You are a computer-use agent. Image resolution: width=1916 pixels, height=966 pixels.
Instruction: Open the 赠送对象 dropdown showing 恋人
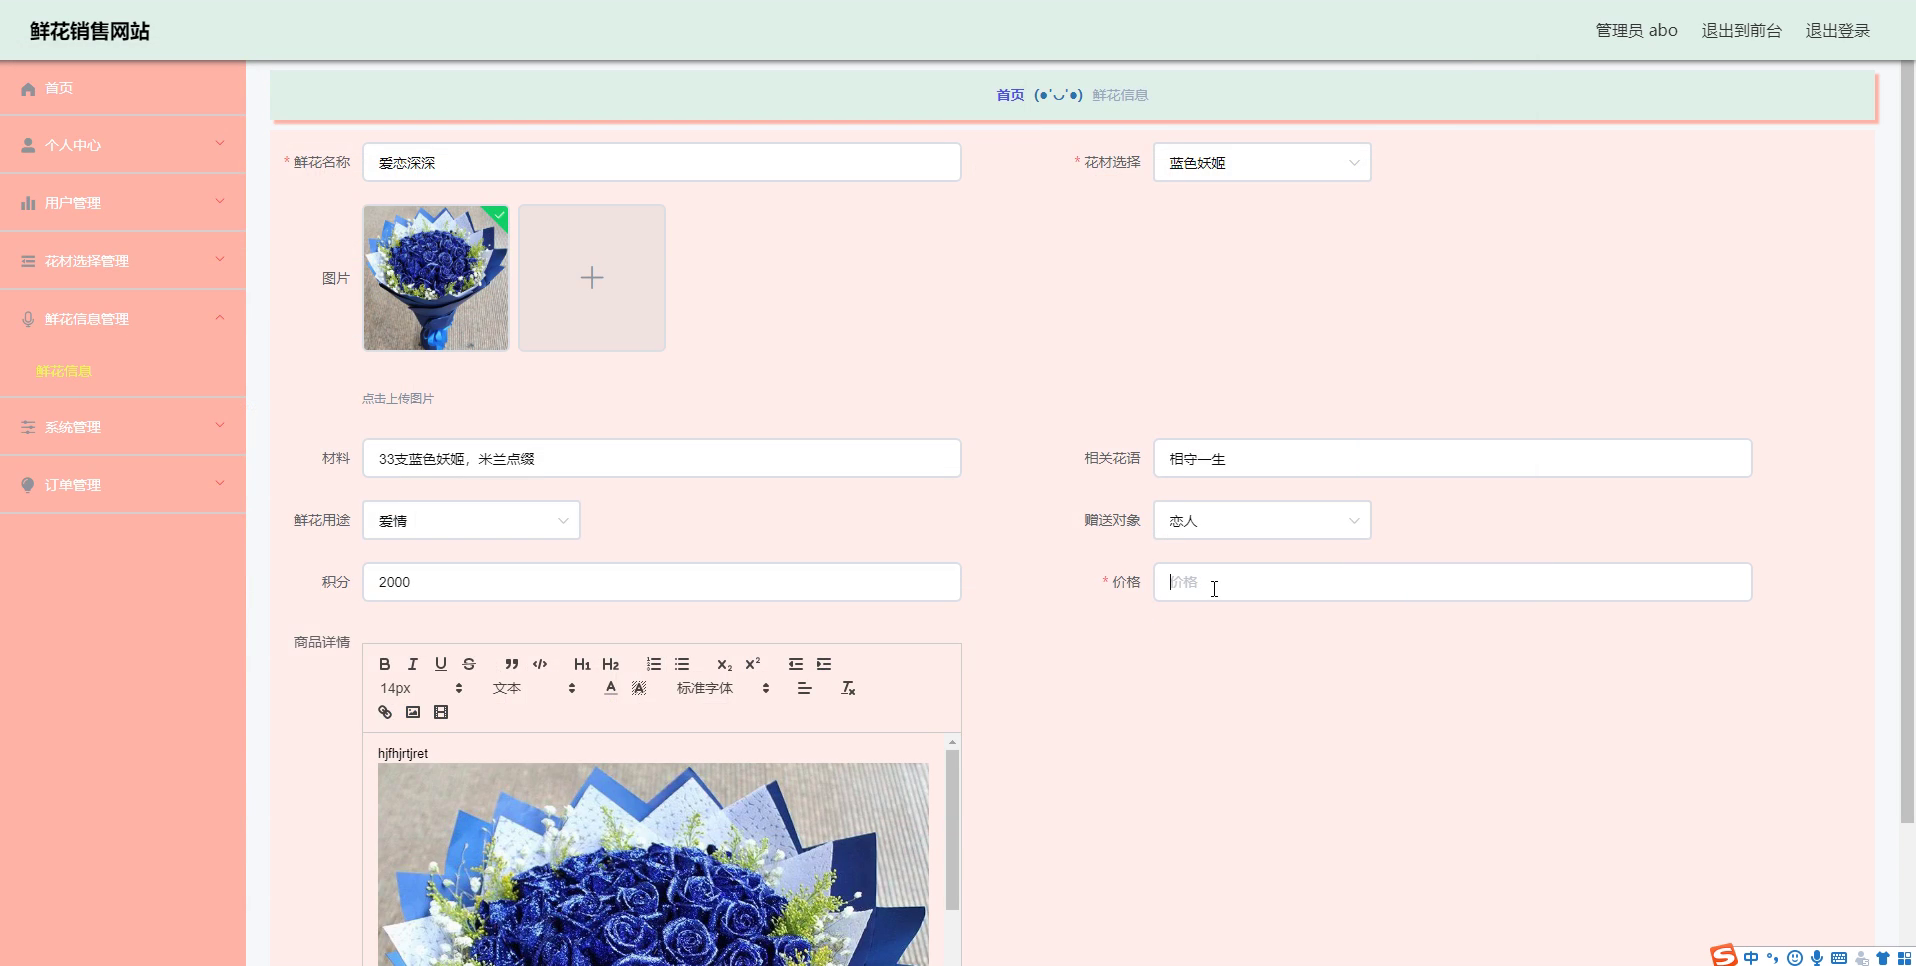coord(1262,520)
